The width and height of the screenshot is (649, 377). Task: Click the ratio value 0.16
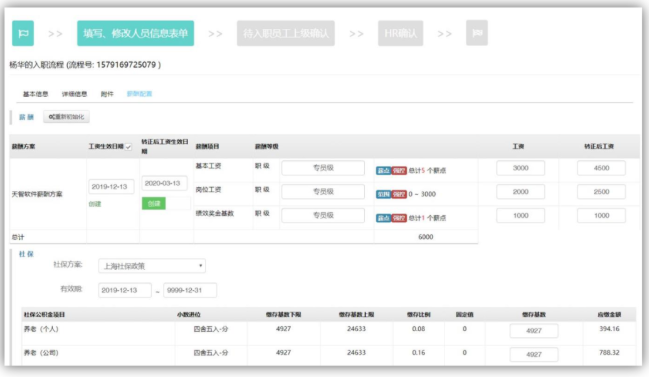[418, 353]
